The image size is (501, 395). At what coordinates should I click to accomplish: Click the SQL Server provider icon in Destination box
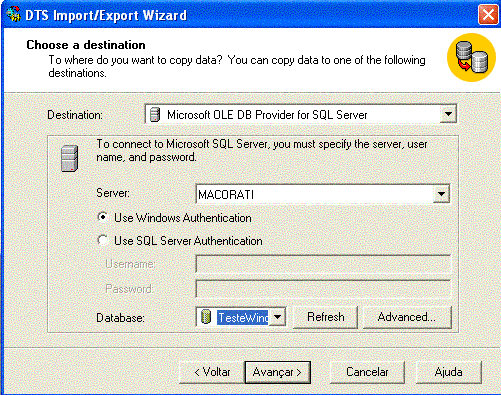pyautogui.click(x=155, y=115)
